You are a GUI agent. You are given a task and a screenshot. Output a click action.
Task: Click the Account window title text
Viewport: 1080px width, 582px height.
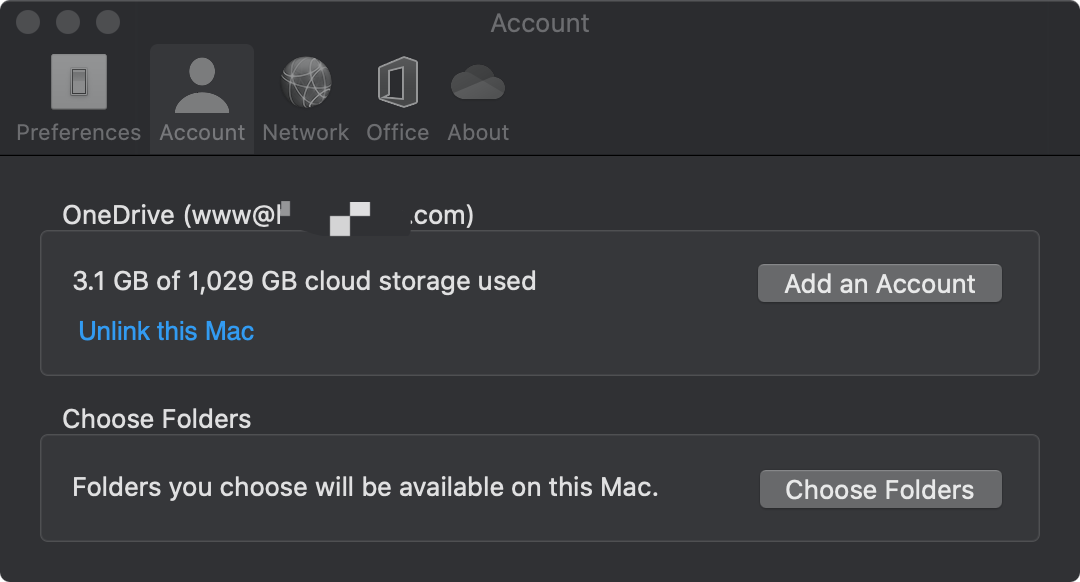(x=540, y=23)
